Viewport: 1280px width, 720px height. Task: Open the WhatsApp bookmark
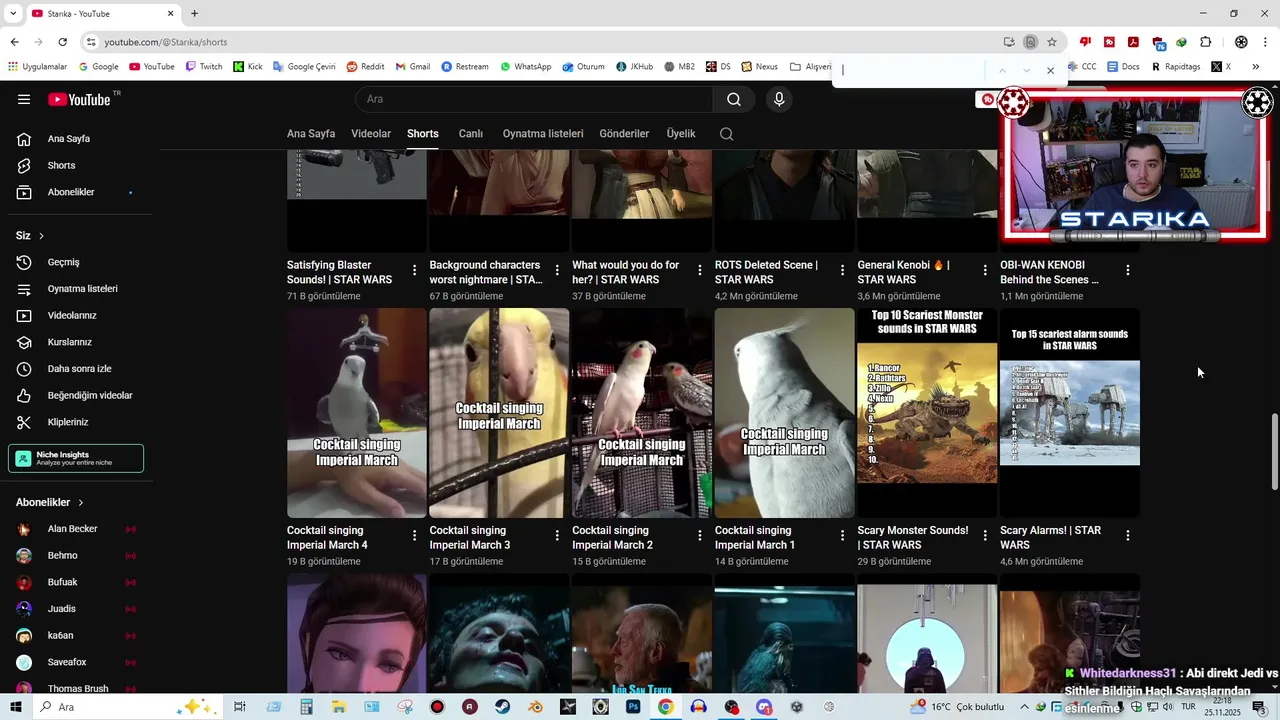click(525, 67)
